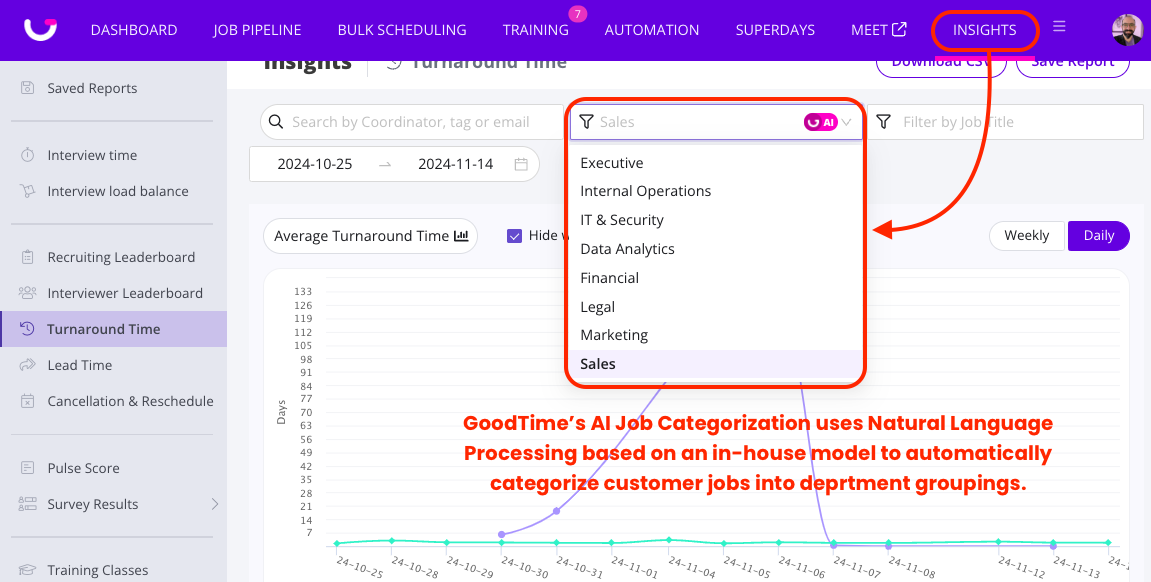This screenshot has width=1151, height=582.
Task: Open Interview load balance report
Action: click(118, 191)
